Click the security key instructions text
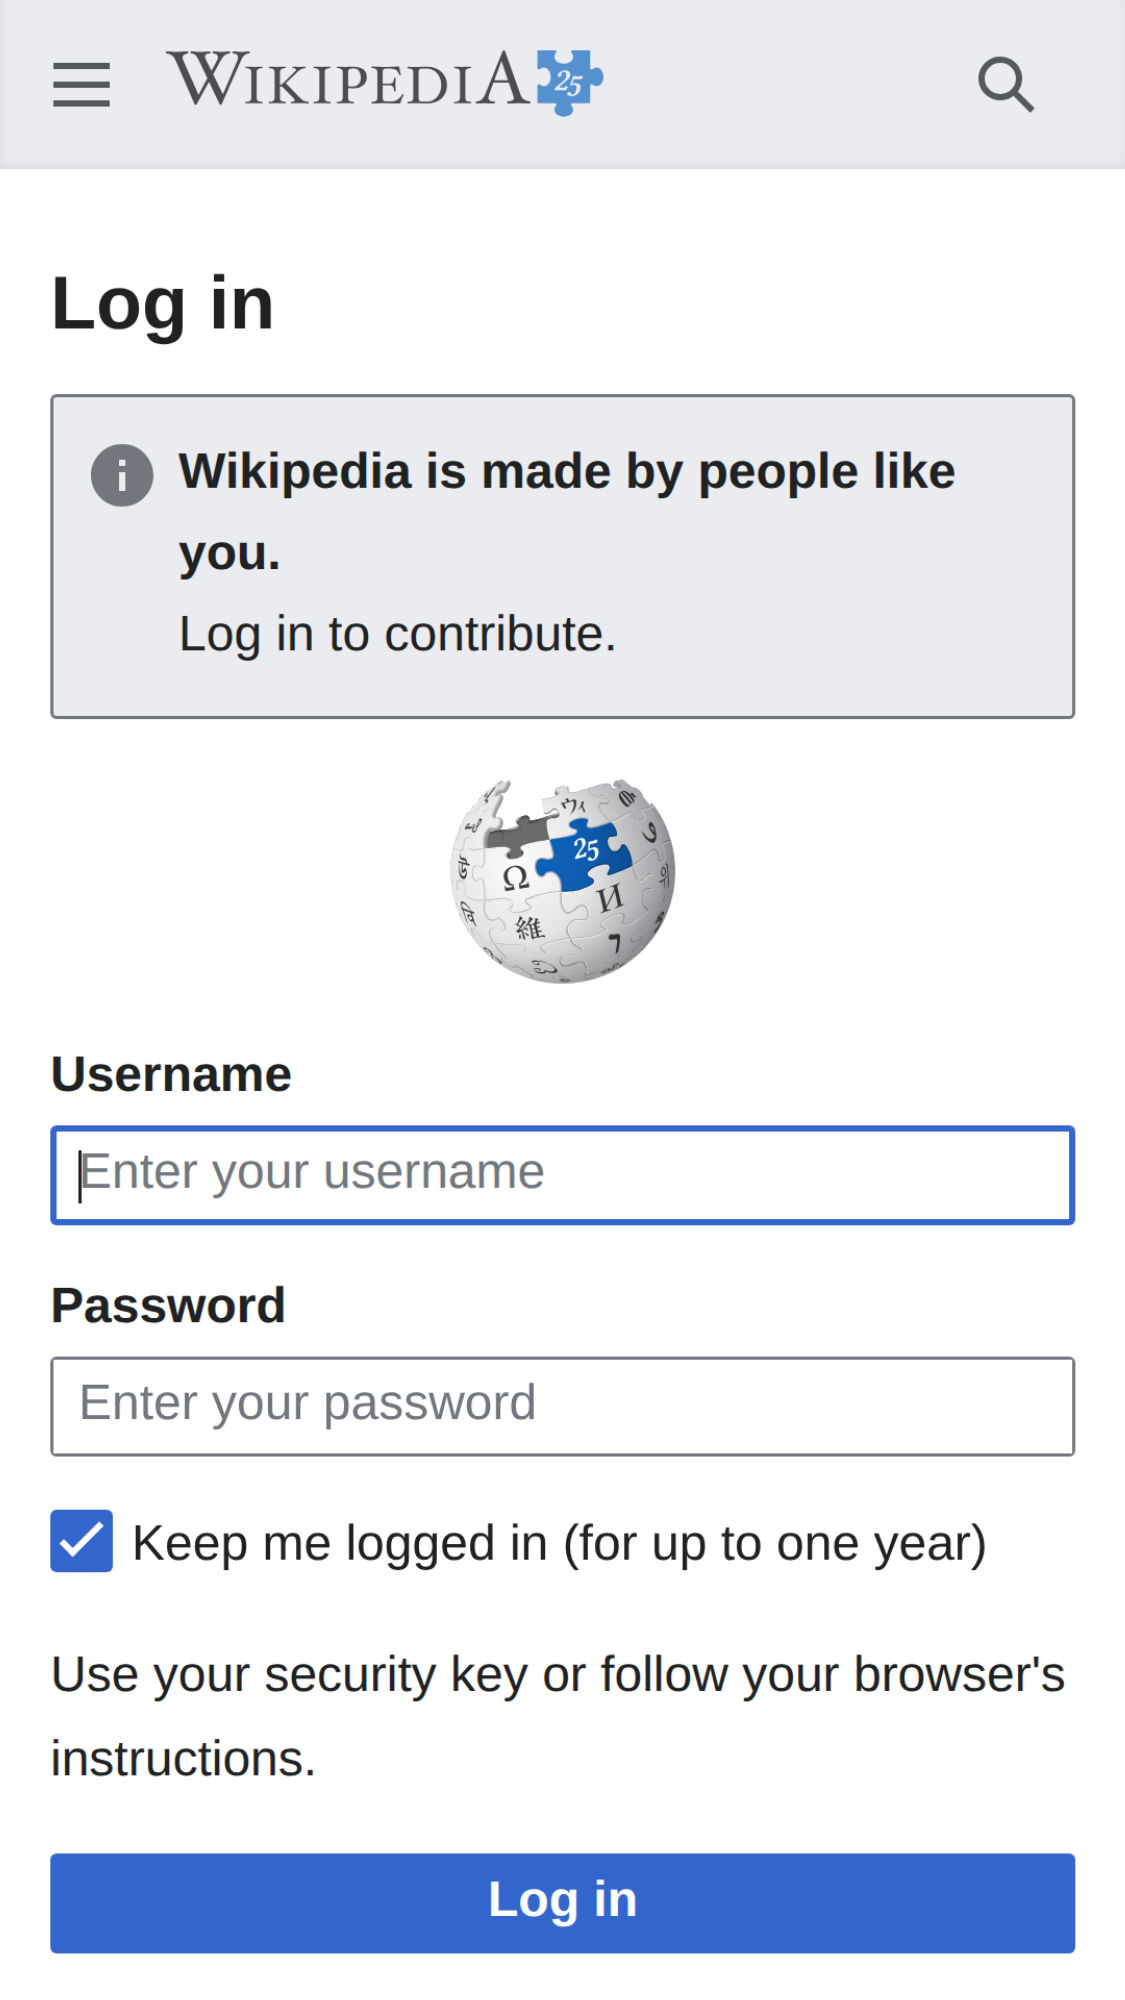Viewport: 1125px width, 2000px height. point(557,1716)
